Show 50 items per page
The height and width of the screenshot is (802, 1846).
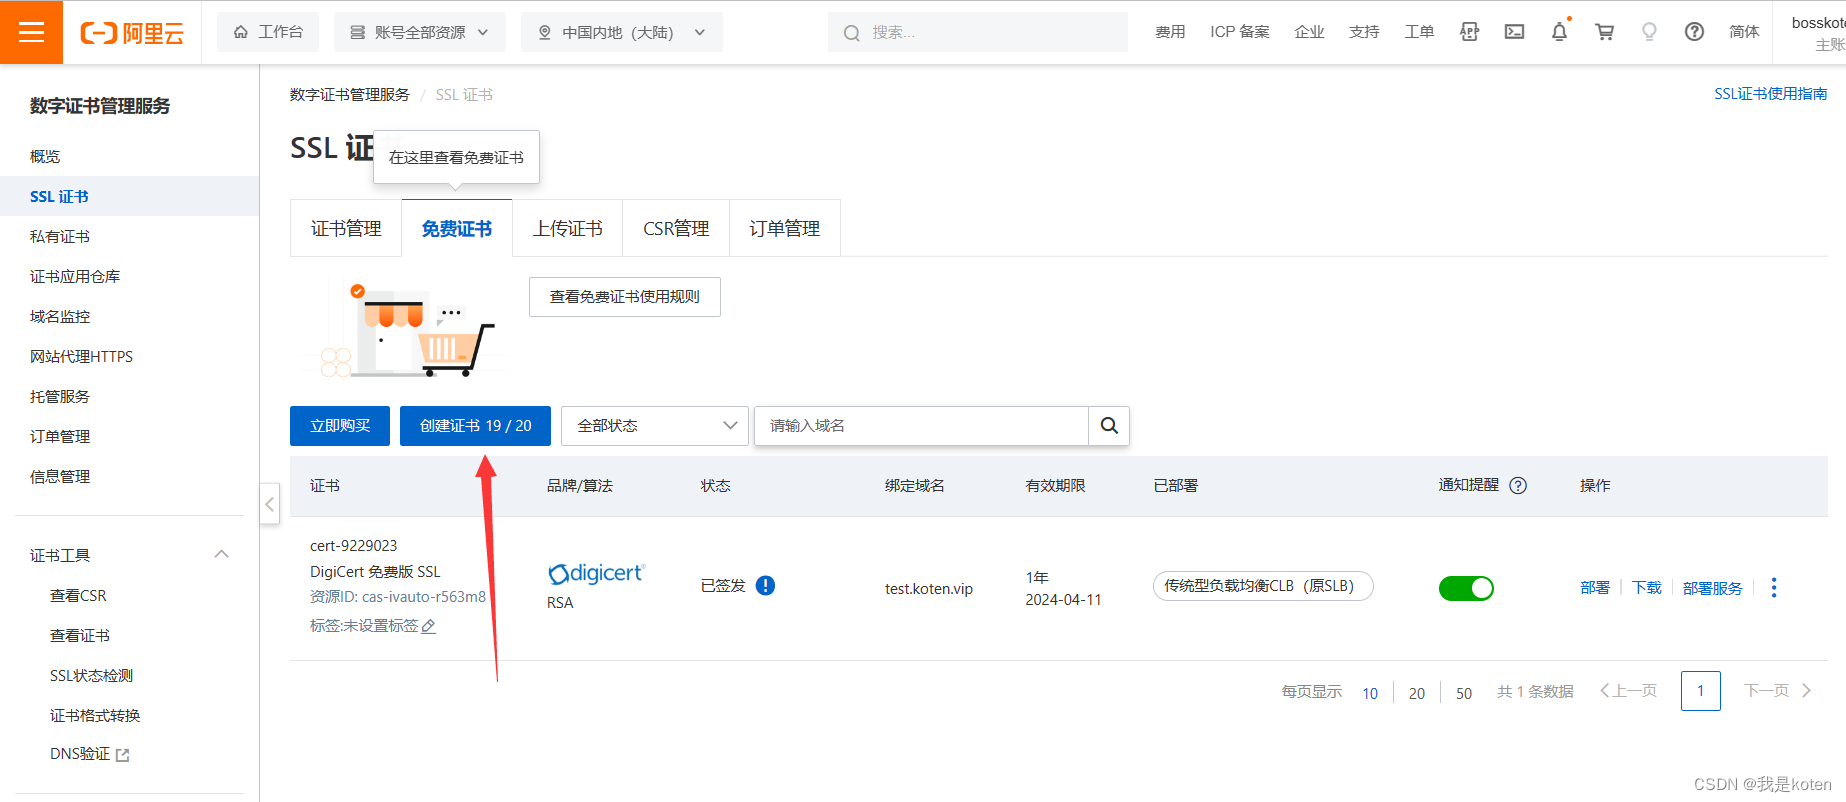1464,693
